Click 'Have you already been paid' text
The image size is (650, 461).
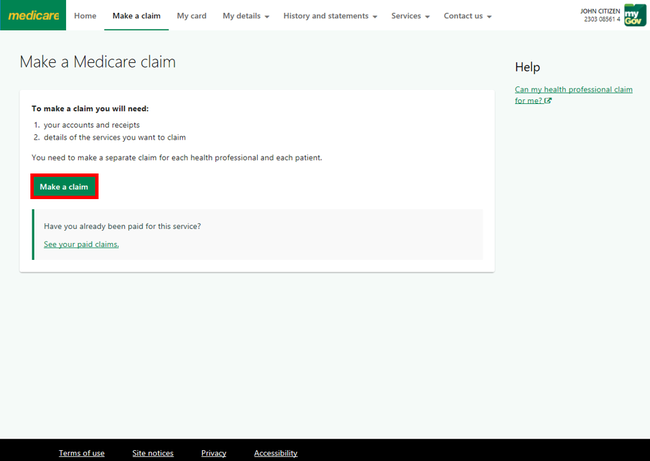point(122,226)
